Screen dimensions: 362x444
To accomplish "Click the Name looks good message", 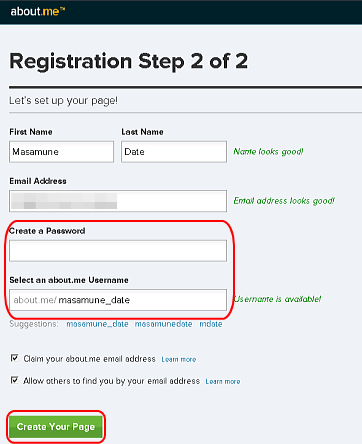I will click(268, 152).
